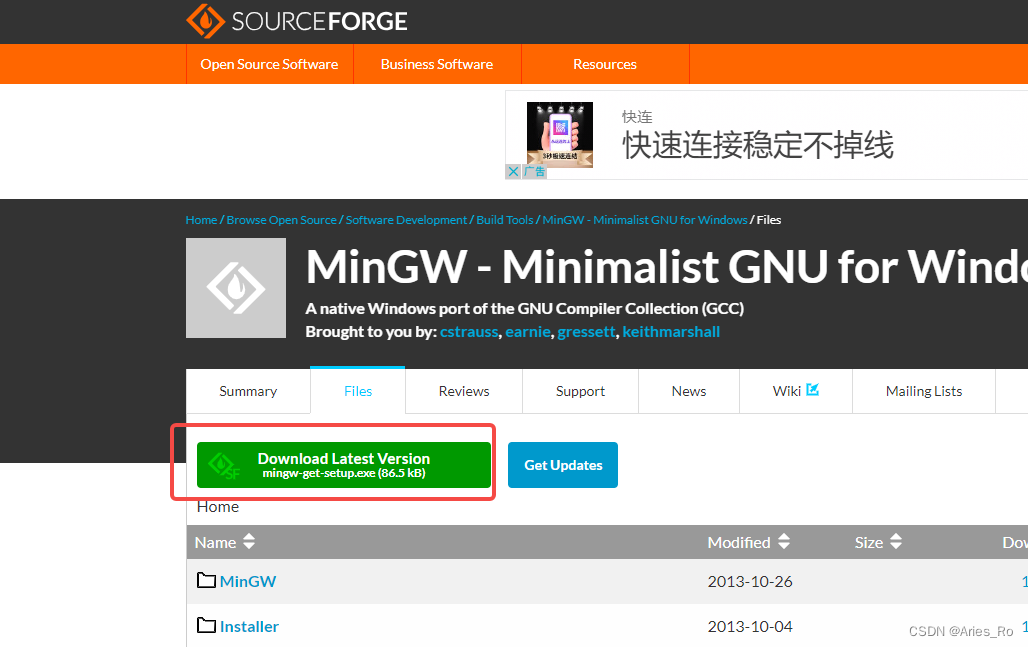Open the Mailing Lists tab

[x=924, y=391]
